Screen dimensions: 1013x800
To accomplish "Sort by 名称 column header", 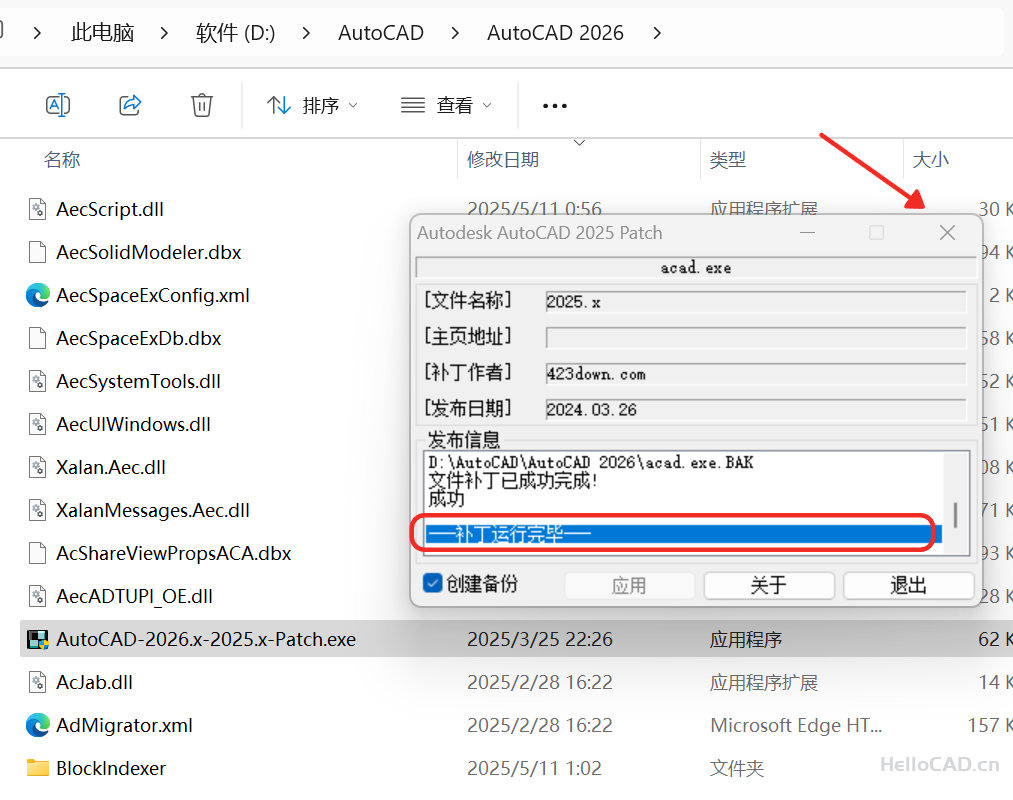I will coord(62,160).
